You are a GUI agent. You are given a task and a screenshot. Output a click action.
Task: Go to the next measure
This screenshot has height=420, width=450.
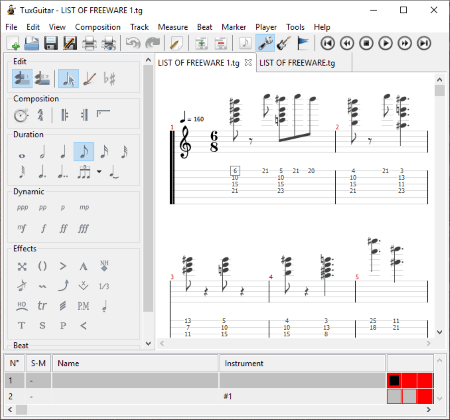pyautogui.click(x=405, y=43)
